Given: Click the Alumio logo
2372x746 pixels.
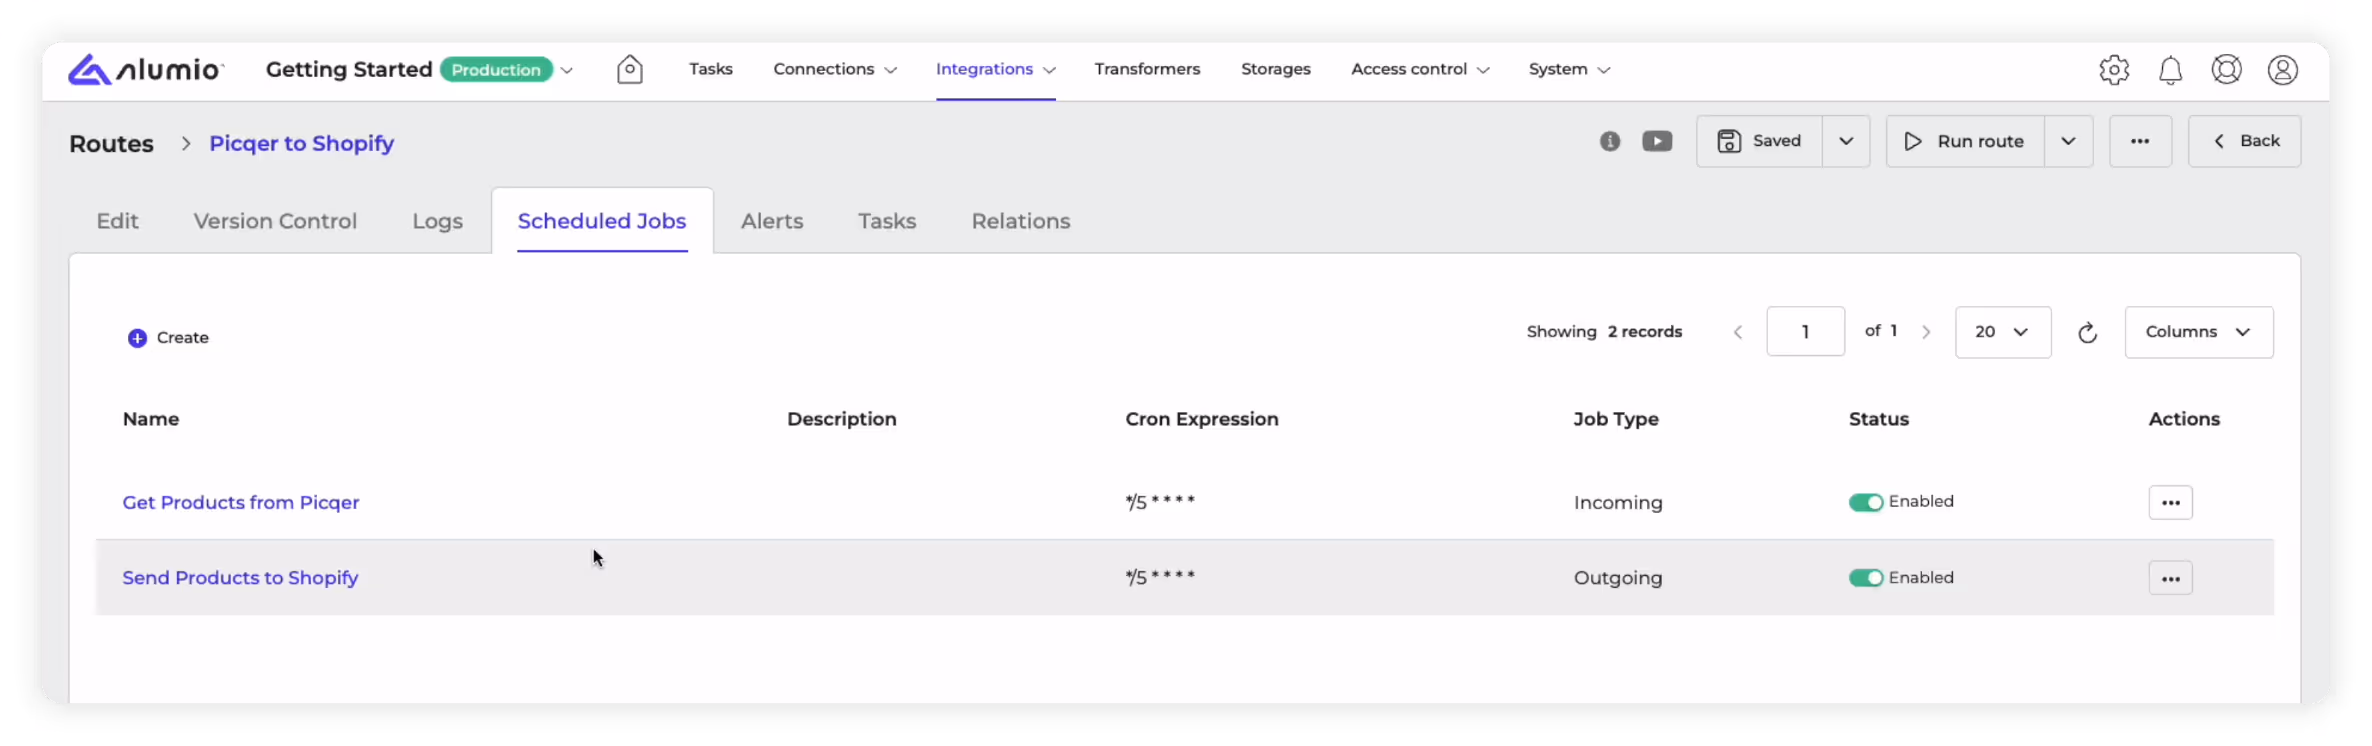Looking at the screenshot, I should click(146, 70).
